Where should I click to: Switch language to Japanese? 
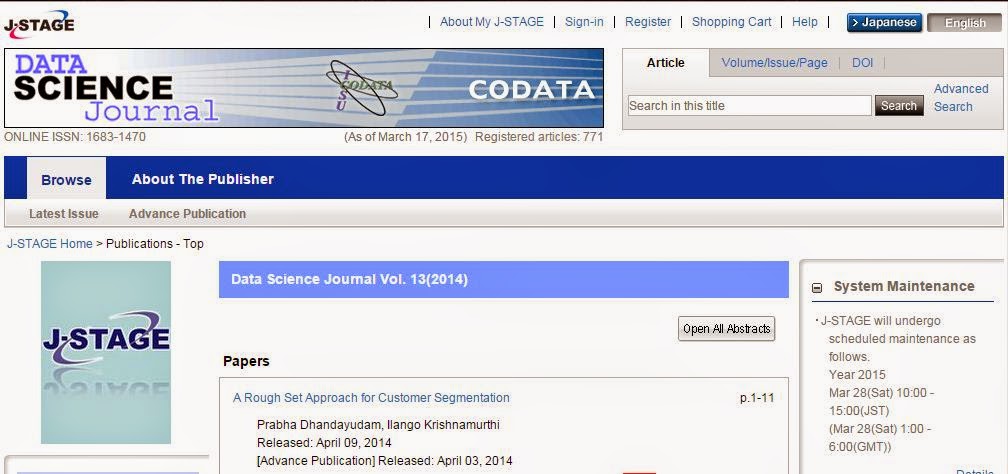[885, 23]
